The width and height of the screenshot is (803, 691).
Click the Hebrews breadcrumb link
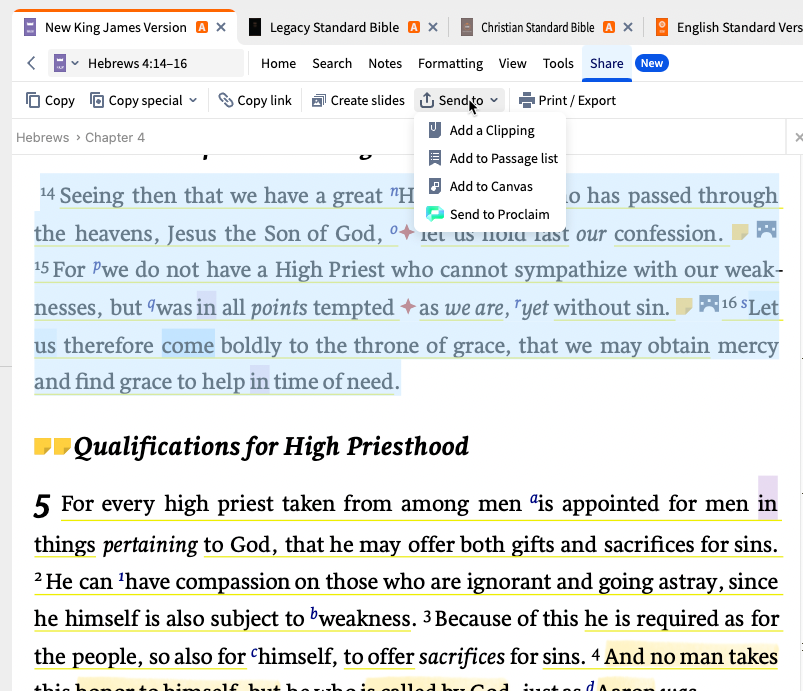tap(43, 137)
